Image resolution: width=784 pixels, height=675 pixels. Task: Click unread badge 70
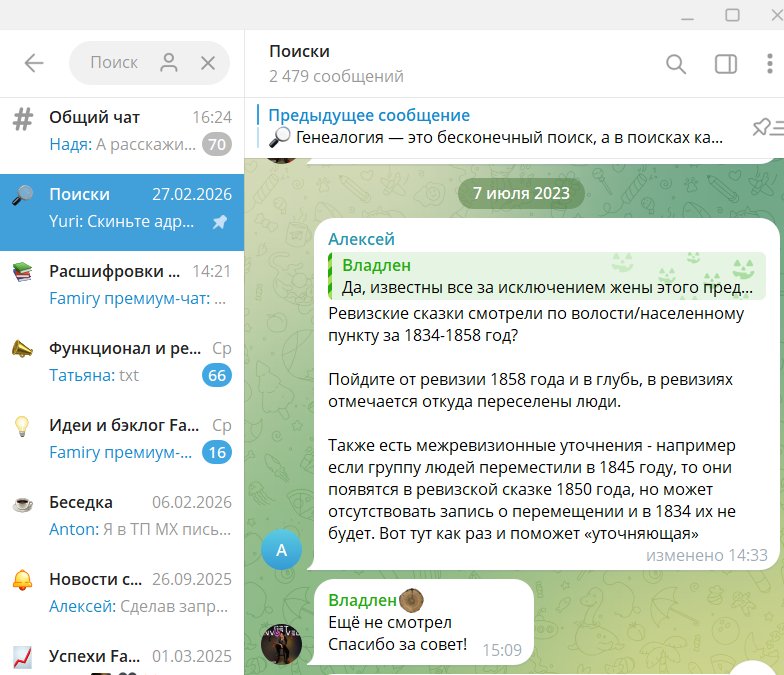click(x=216, y=144)
